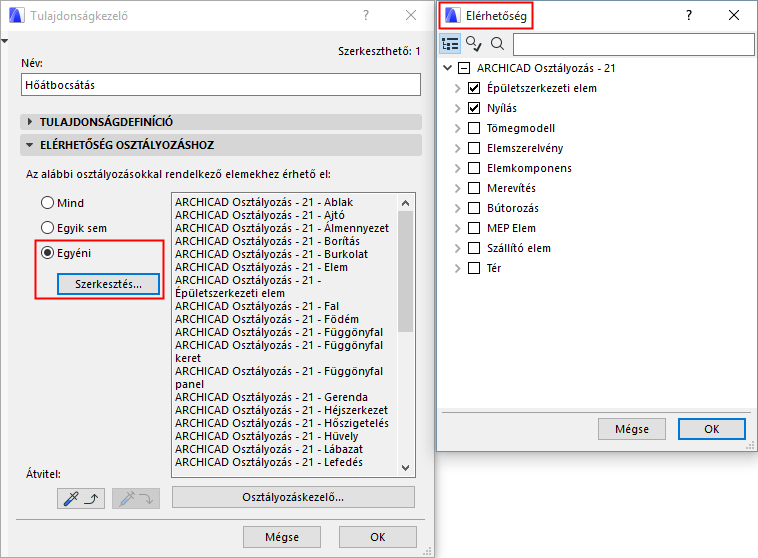The width and height of the screenshot is (758, 558).
Task: Check the Bútorozás checkbox
Action: [474, 208]
